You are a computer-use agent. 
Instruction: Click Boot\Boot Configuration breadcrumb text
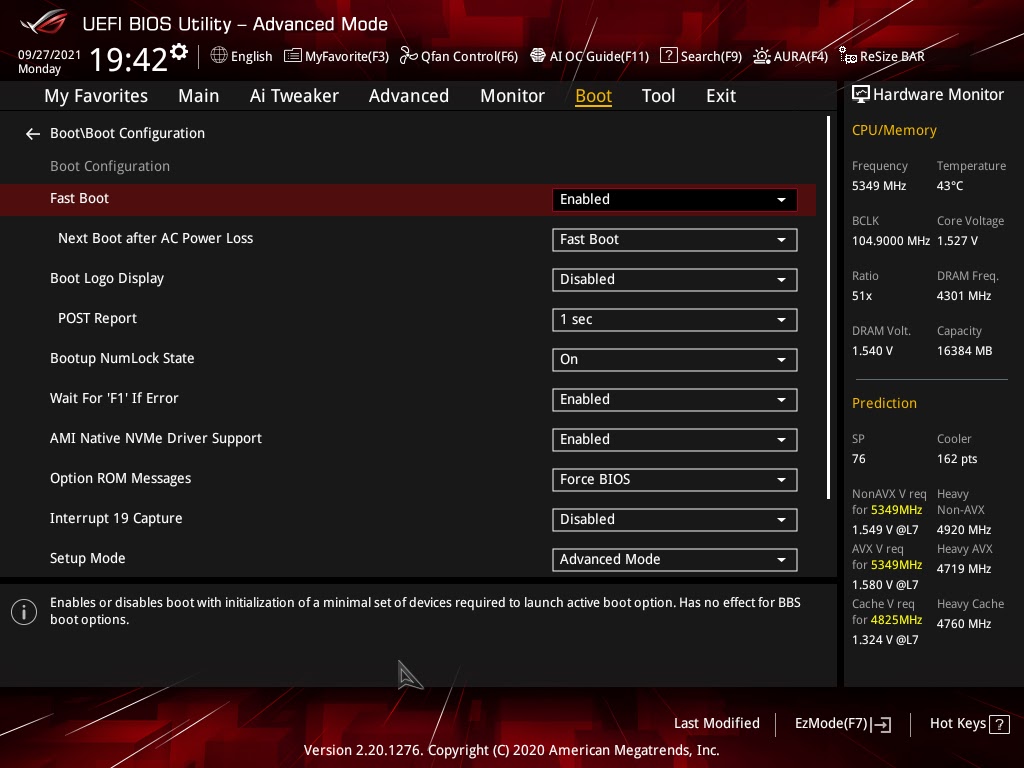[127, 133]
